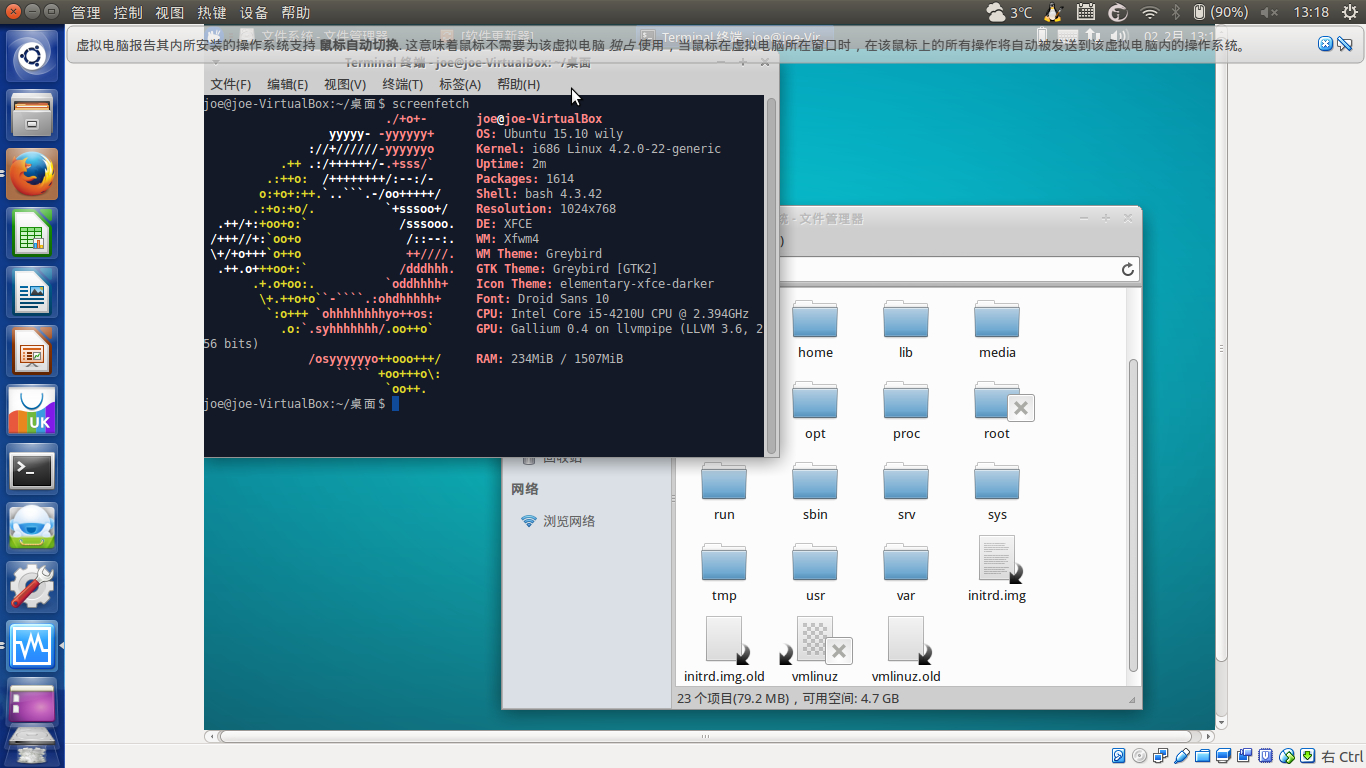Open terminal 标签(A) menu
The image size is (1366, 768).
[x=460, y=84]
